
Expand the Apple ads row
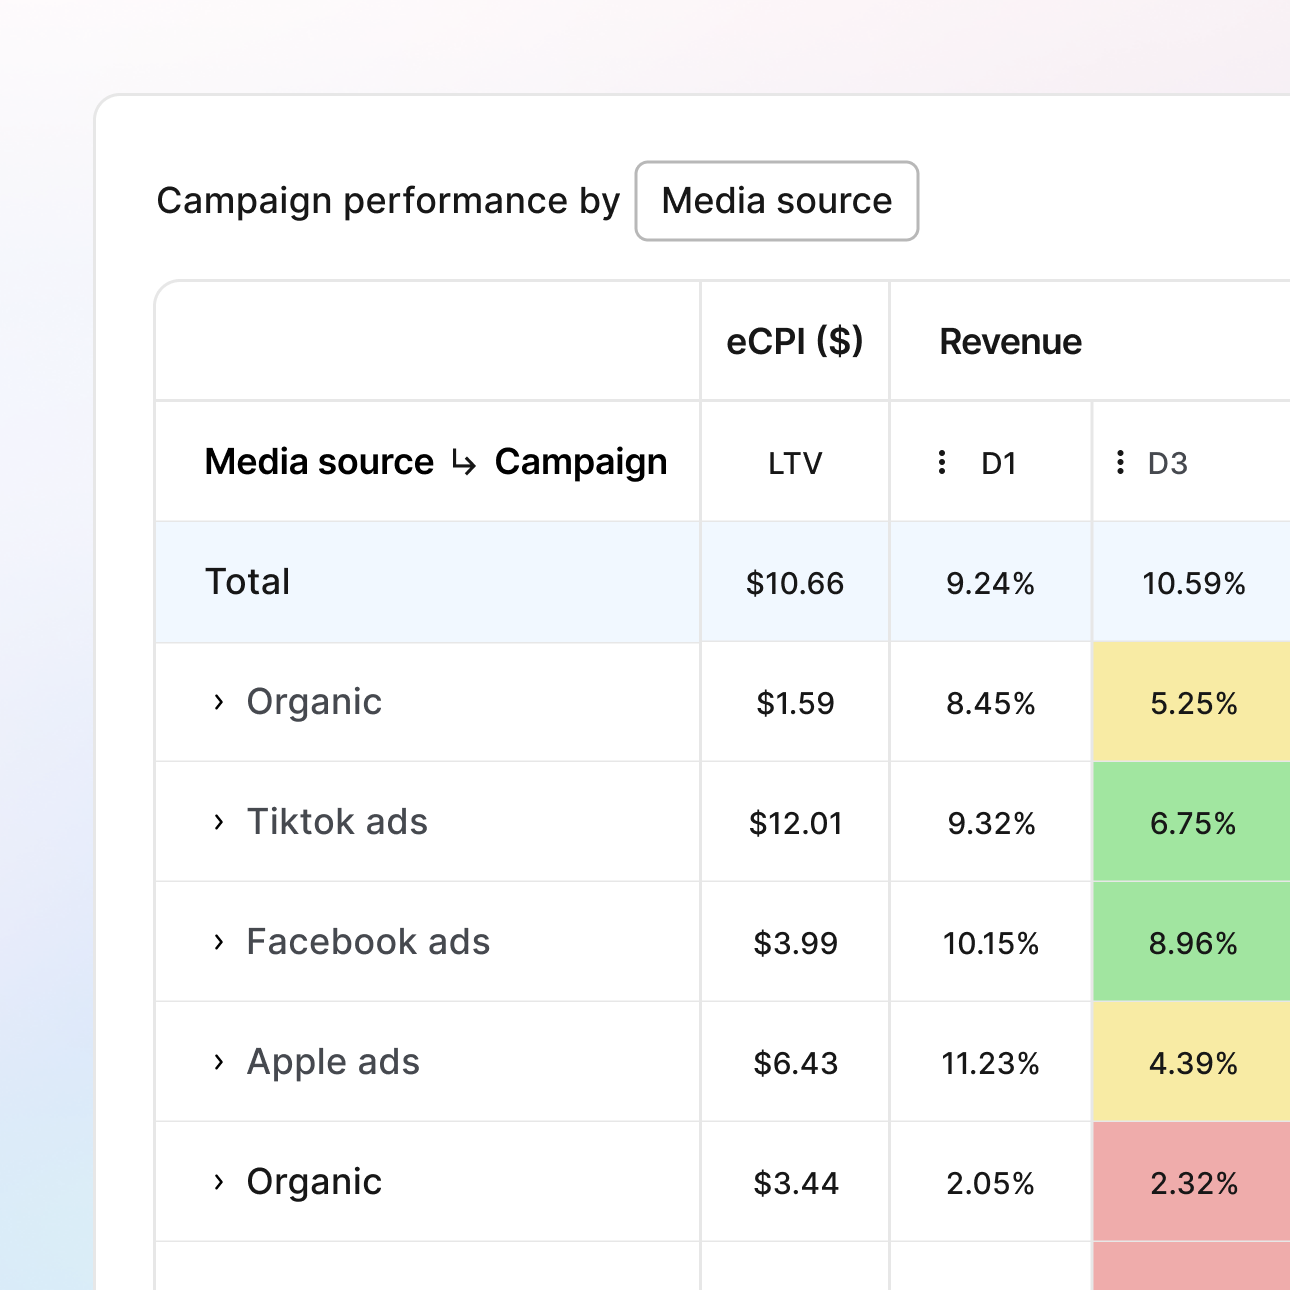(x=219, y=1062)
